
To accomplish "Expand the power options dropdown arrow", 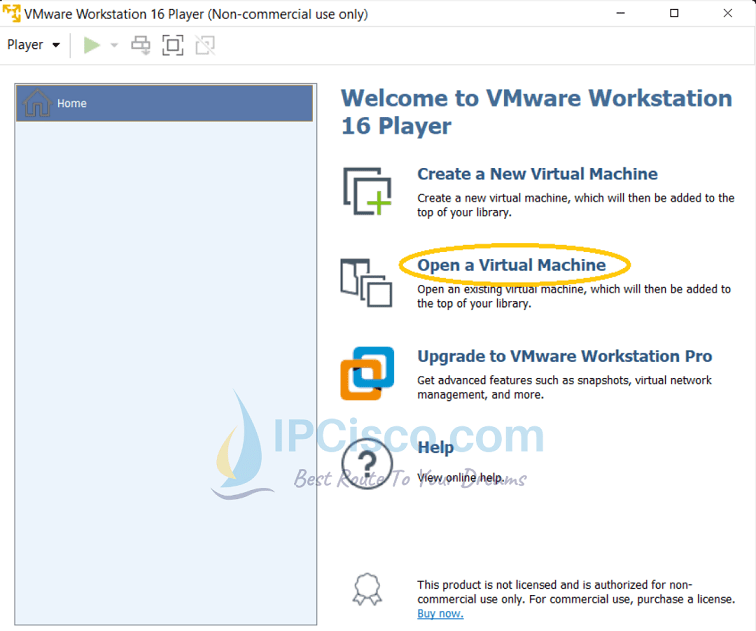I will [x=114, y=45].
